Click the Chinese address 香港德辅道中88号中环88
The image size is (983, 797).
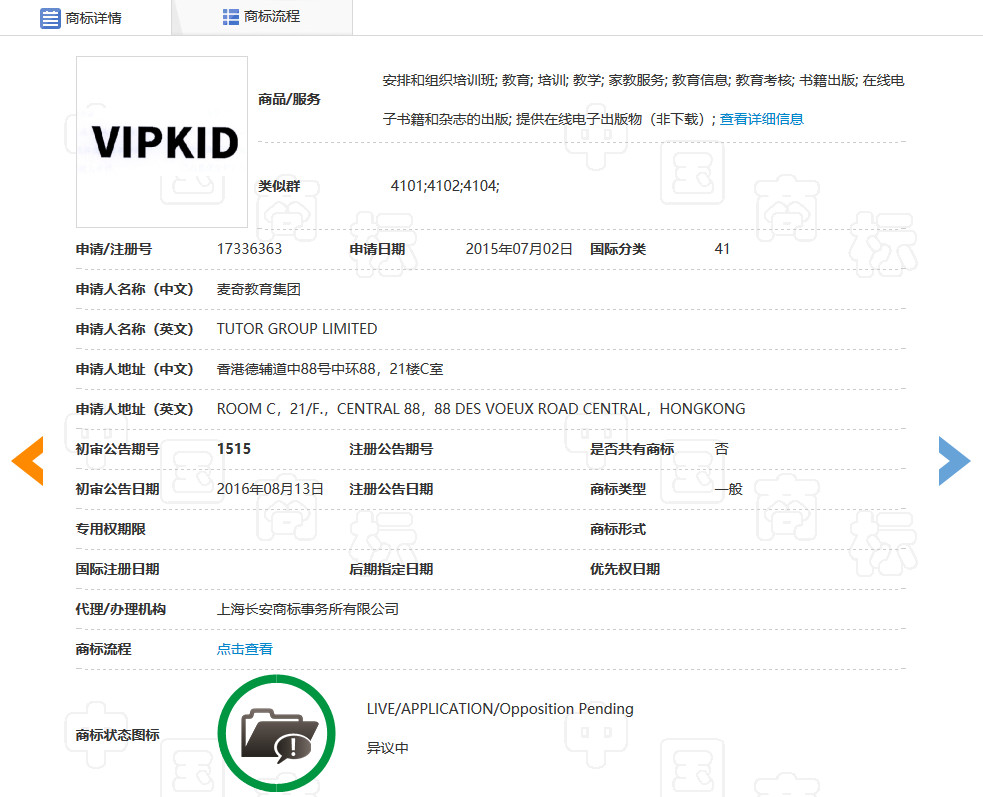330,369
